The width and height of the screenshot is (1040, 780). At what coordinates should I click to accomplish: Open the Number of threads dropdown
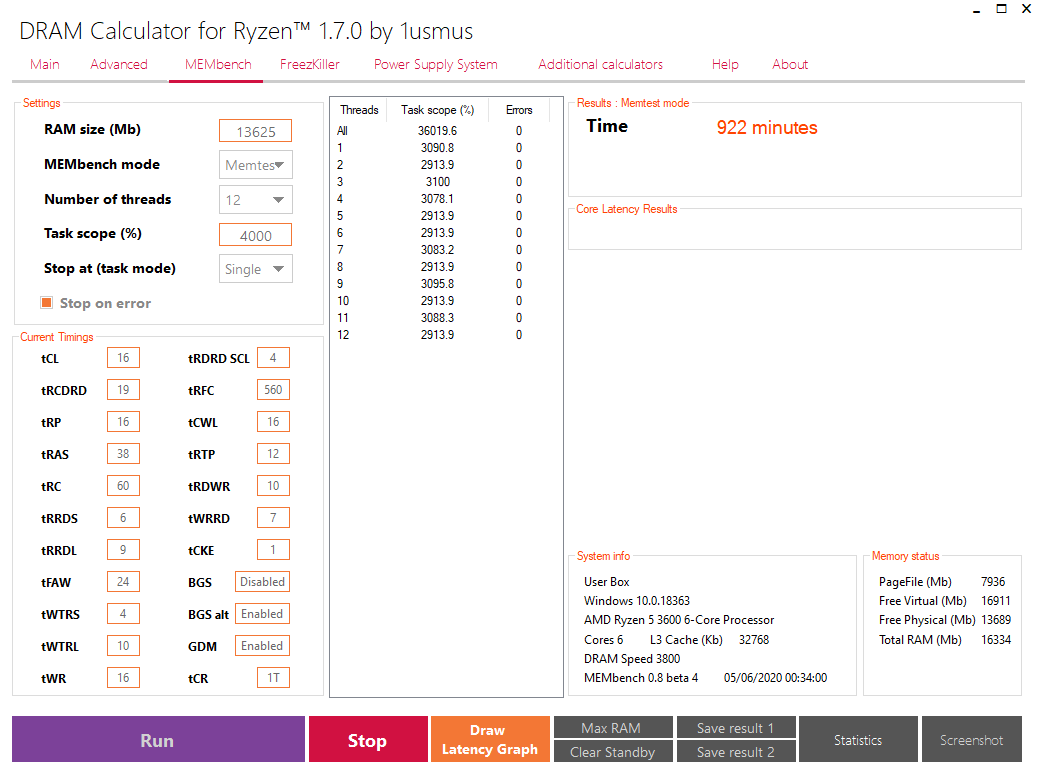click(x=255, y=200)
